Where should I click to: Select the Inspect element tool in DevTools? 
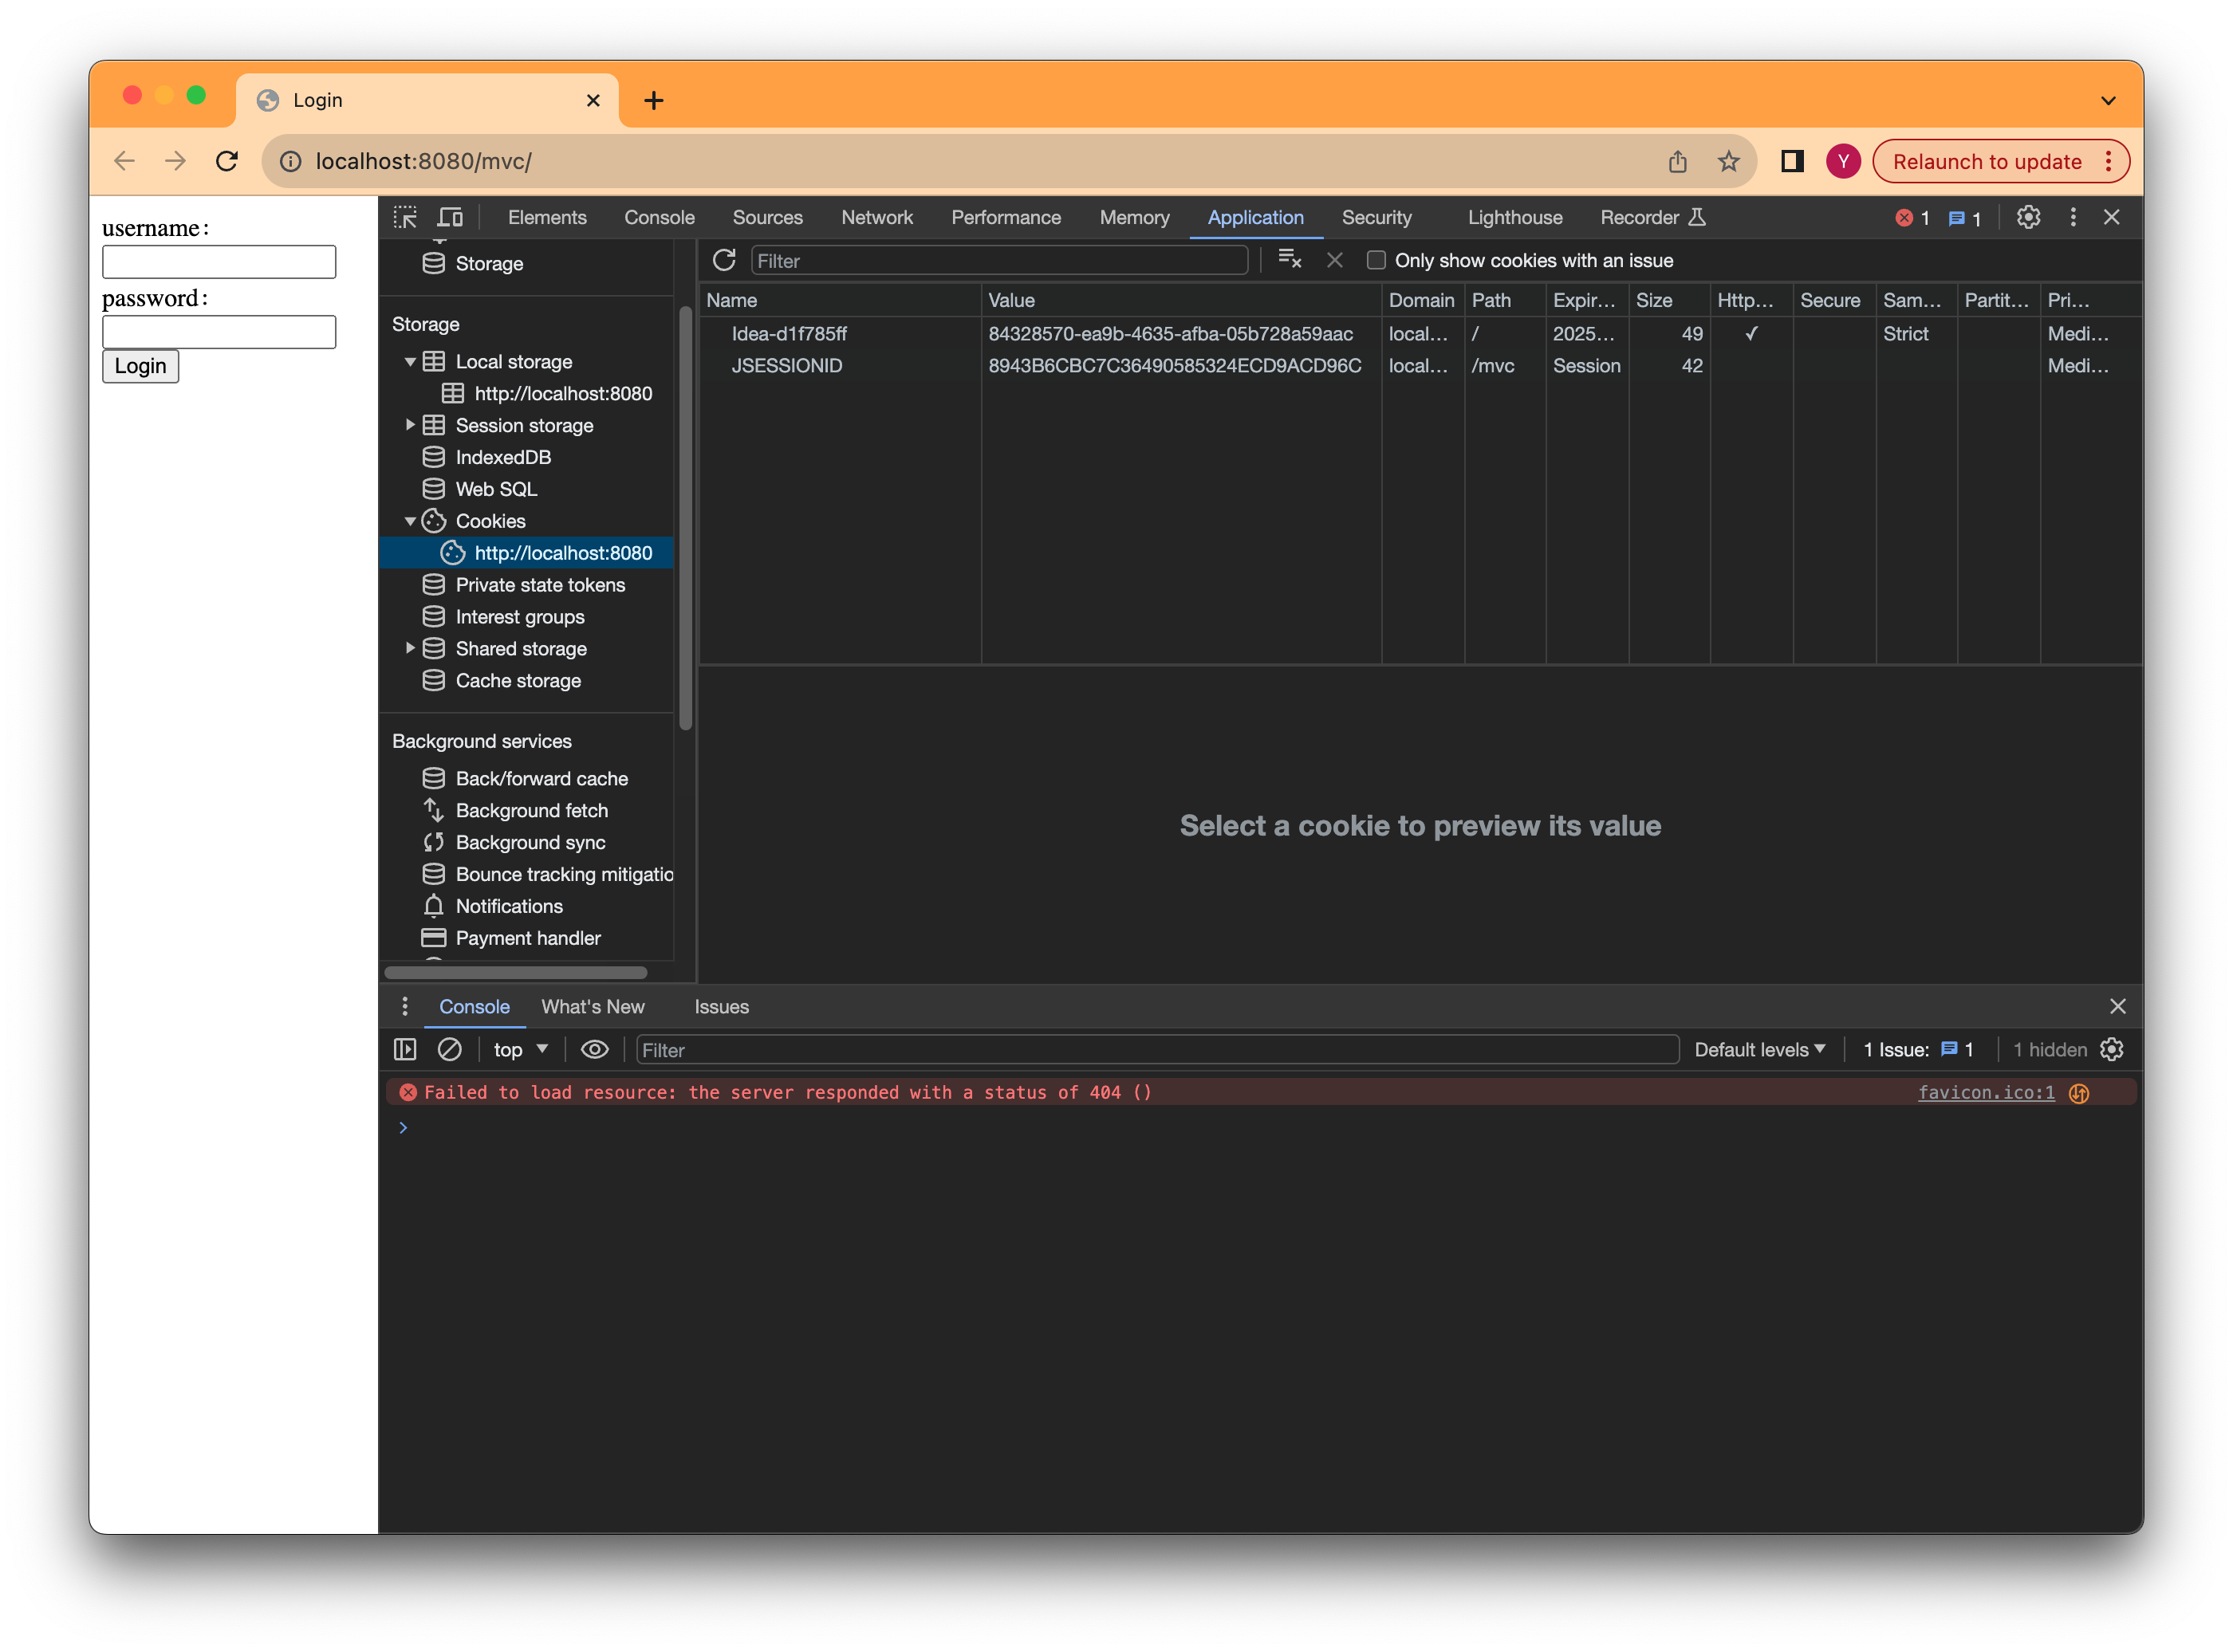tap(407, 217)
